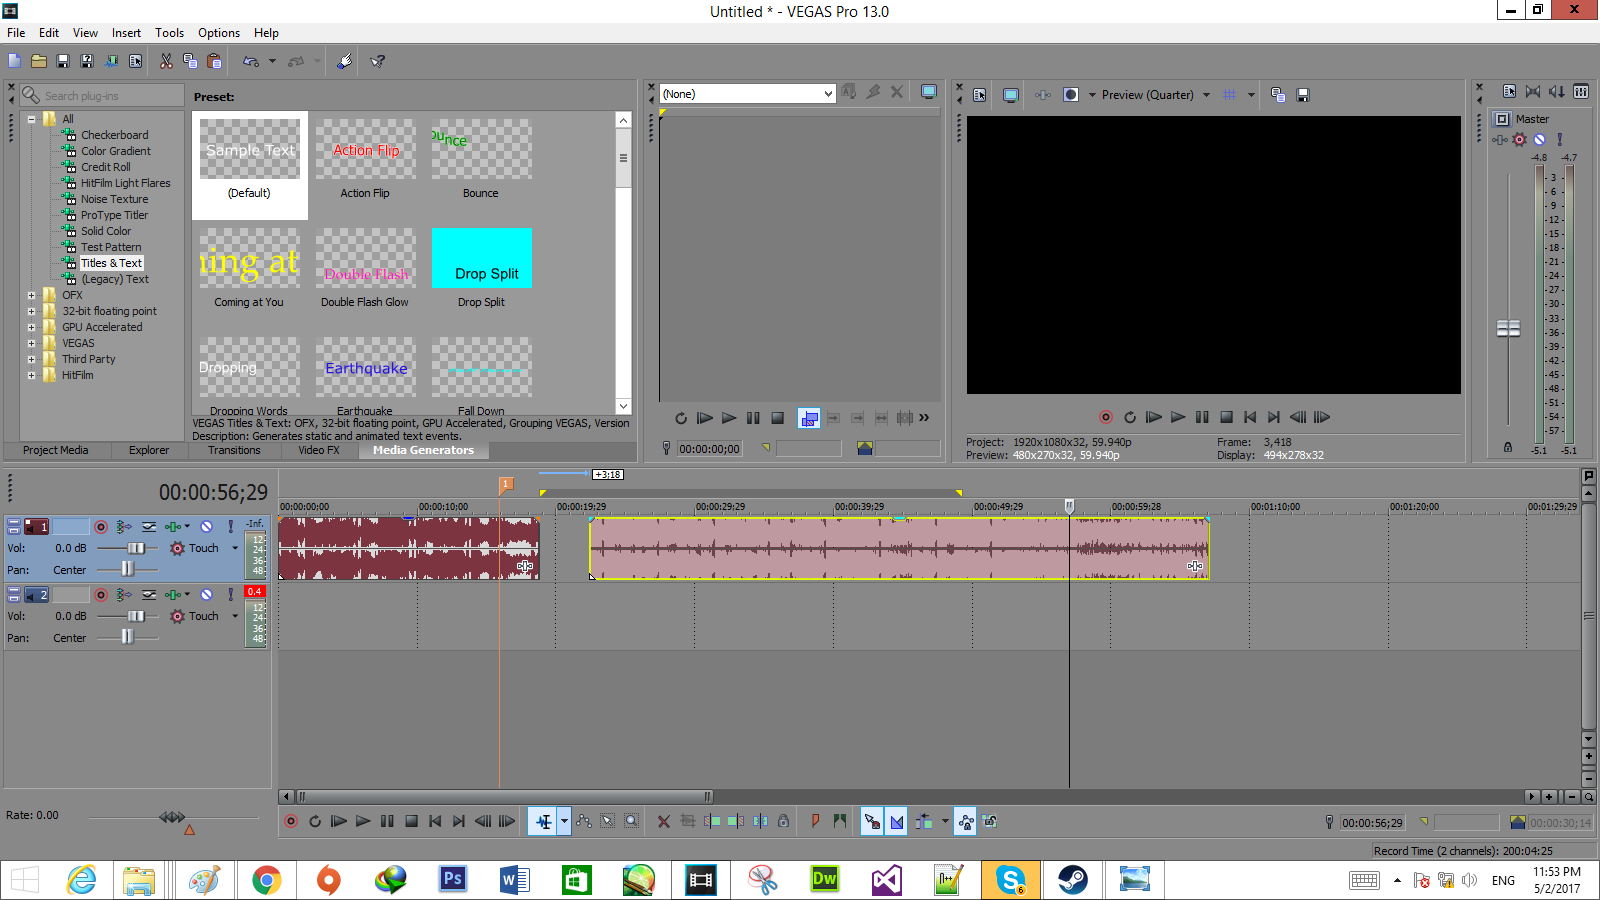
Task: Open Master bus FX icon
Action: tap(1500, 140)
